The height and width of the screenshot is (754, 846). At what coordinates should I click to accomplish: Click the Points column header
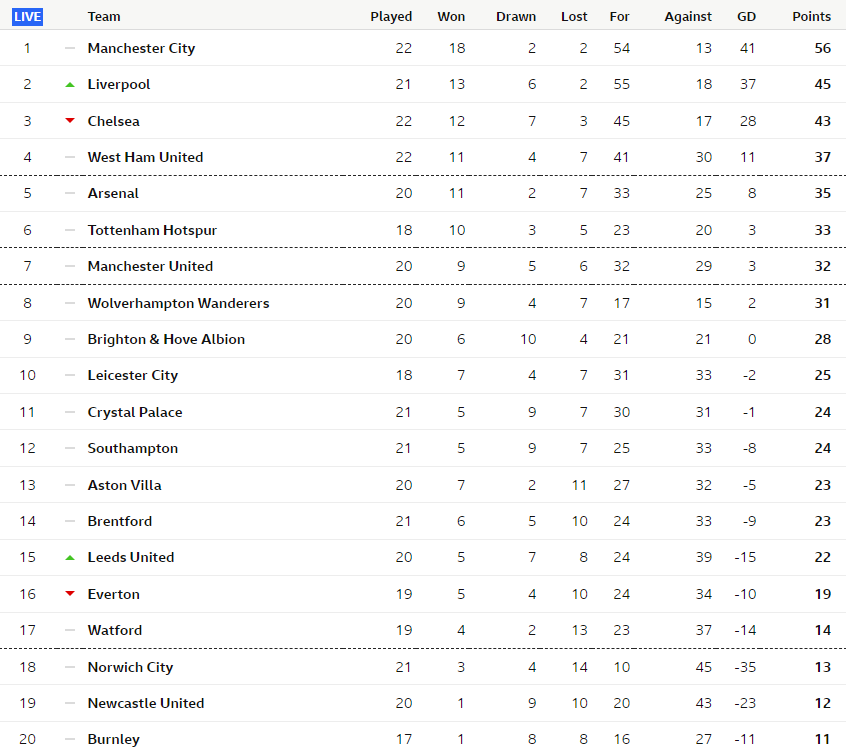click(811, 17)
